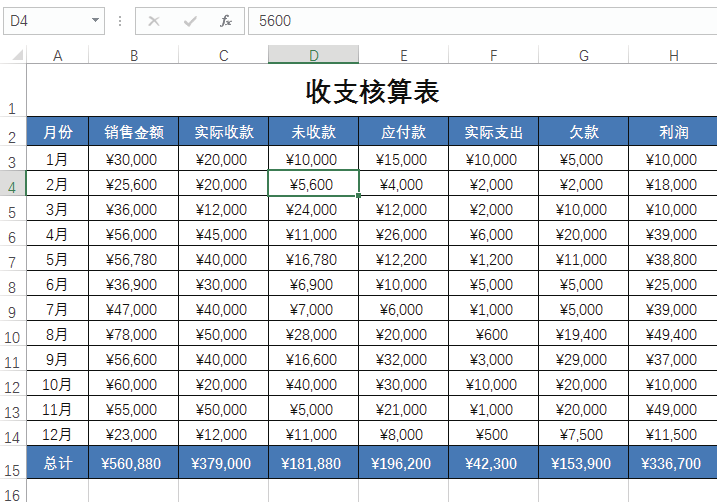Click total cell ¥181,880
Screen dimensions: 717x502
pos(313,463)
